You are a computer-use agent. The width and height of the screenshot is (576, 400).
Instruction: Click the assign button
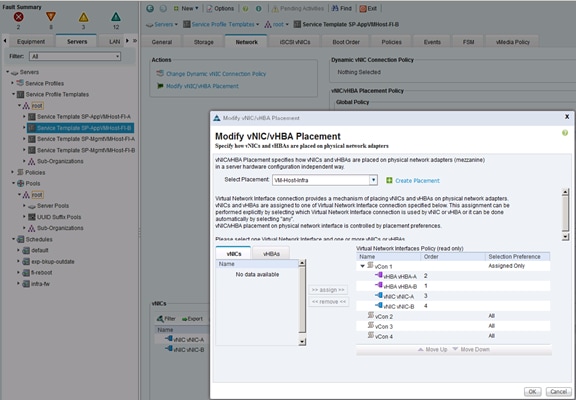pos(328,290)
